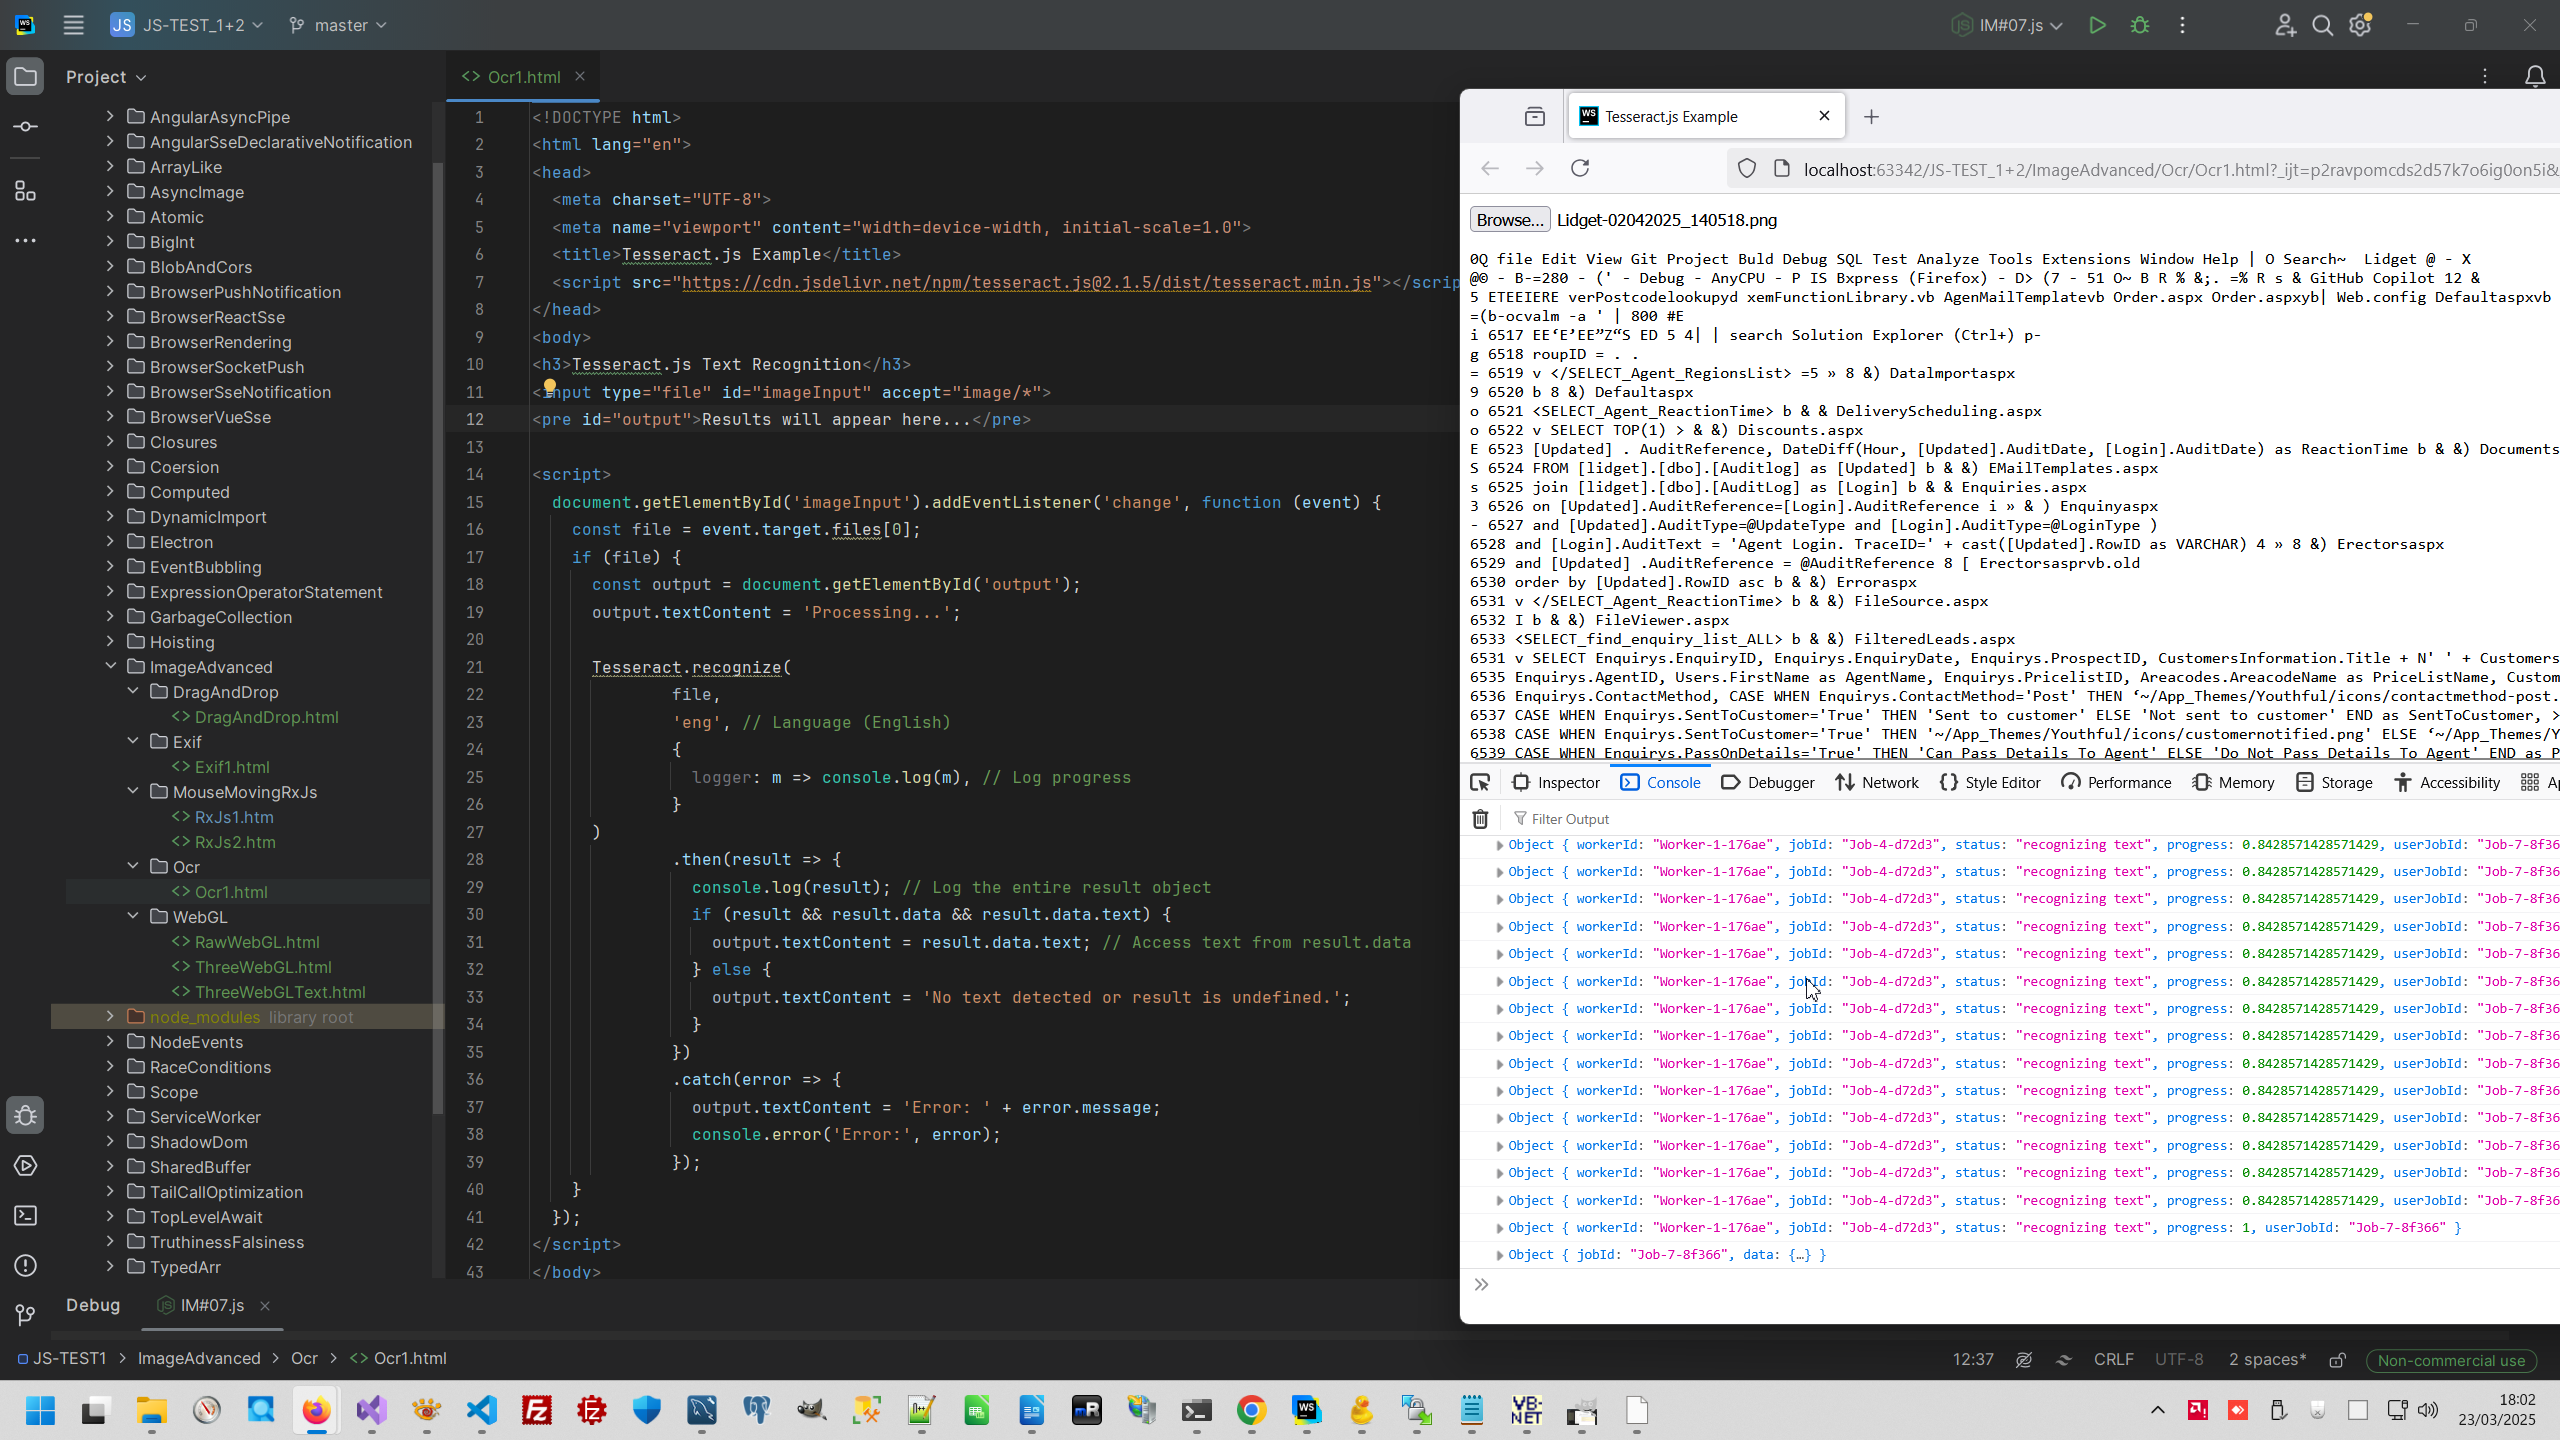The image size is (2560, 1440).
Task: Collapse the ImageAdvanced folder
Action: click(110, 667)
